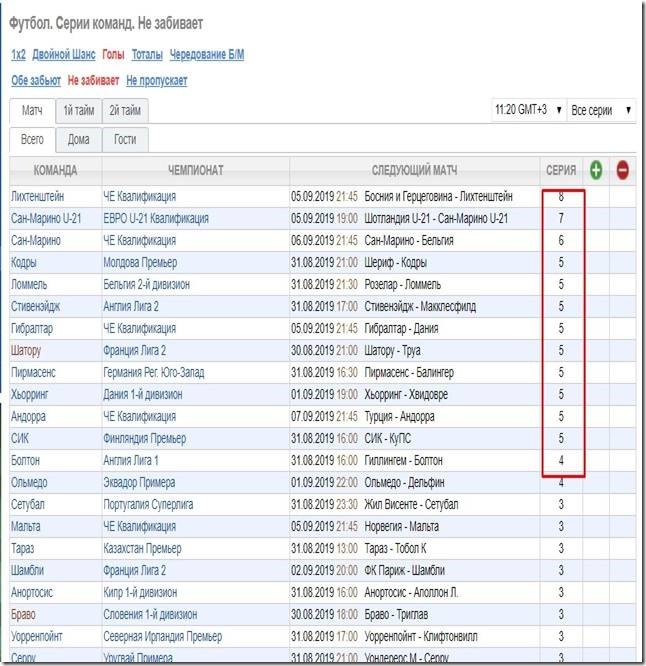Viewport: 646px width, 666px height.
Task: Sort by the 'КОМАНДА' column header
Action: pos(55,171)
